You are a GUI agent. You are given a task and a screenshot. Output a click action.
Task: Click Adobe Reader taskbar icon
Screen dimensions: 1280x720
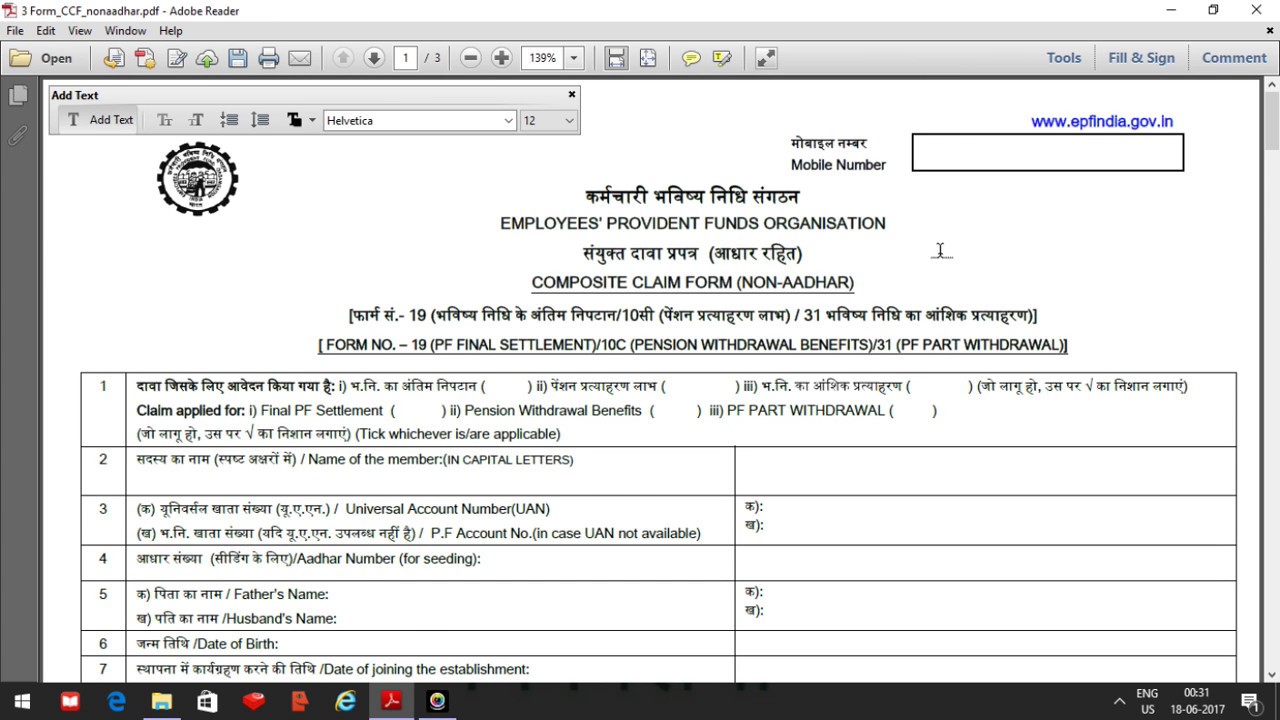click(x=391, y=702)
